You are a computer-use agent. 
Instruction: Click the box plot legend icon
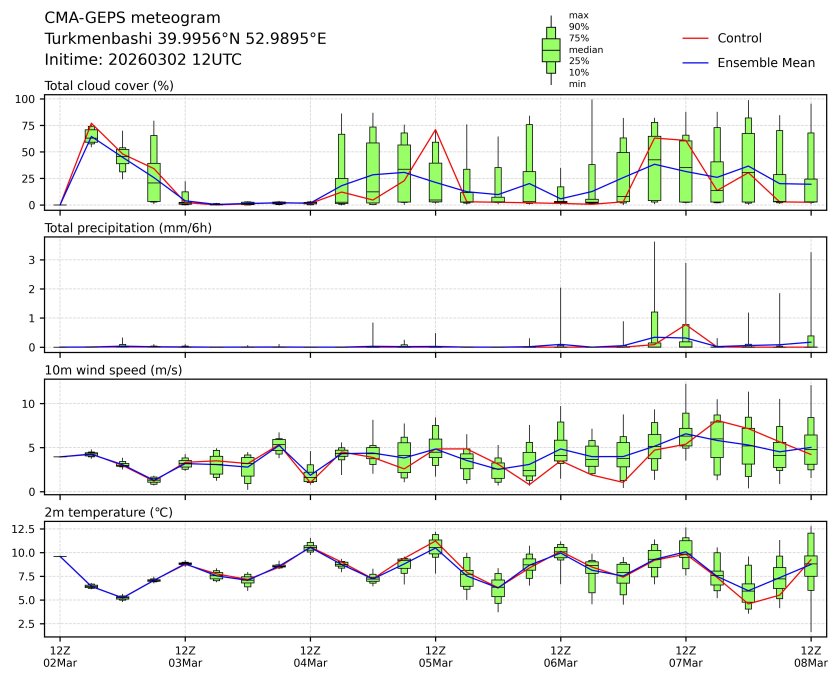(x=551, y=50)
